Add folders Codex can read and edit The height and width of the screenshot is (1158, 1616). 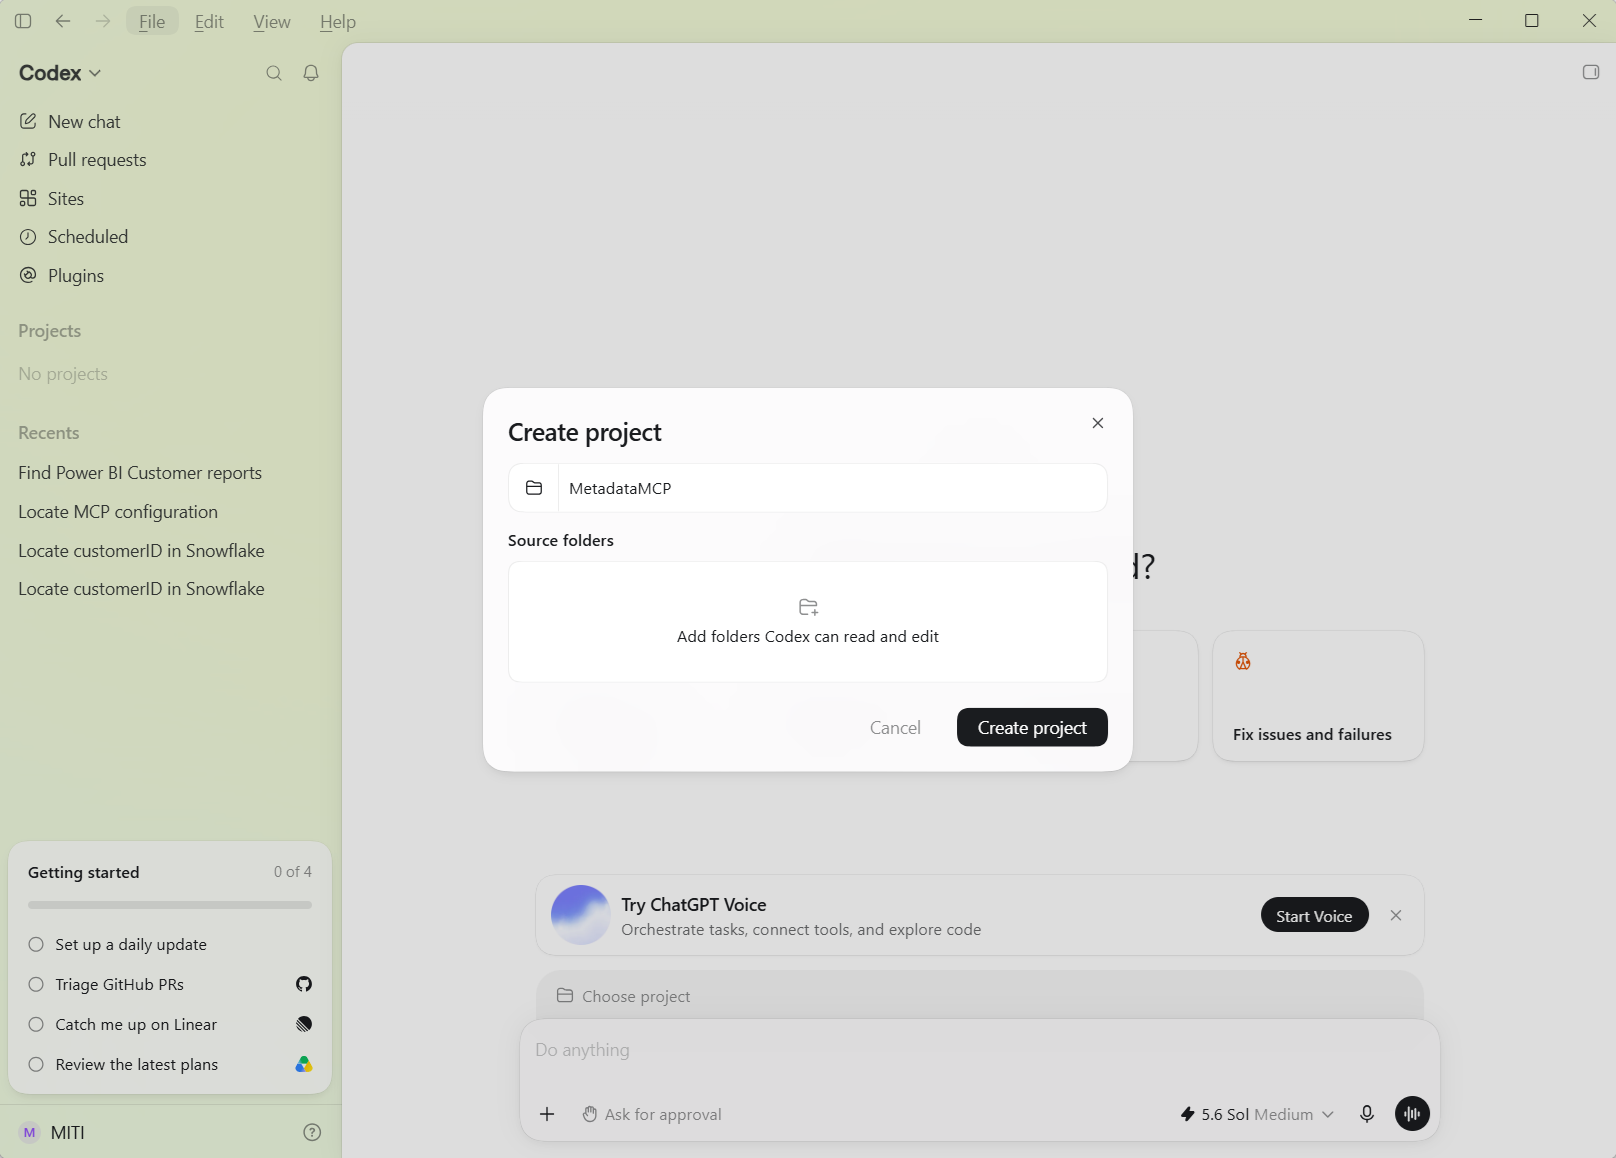tap(808, 622)
